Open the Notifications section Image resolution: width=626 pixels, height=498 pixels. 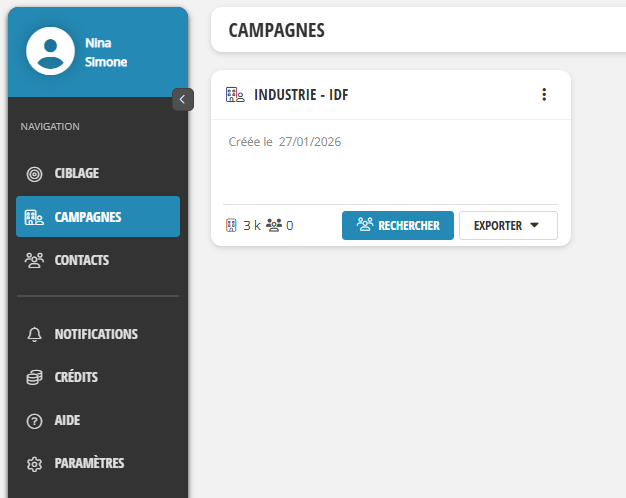click(x=98, y=334)
